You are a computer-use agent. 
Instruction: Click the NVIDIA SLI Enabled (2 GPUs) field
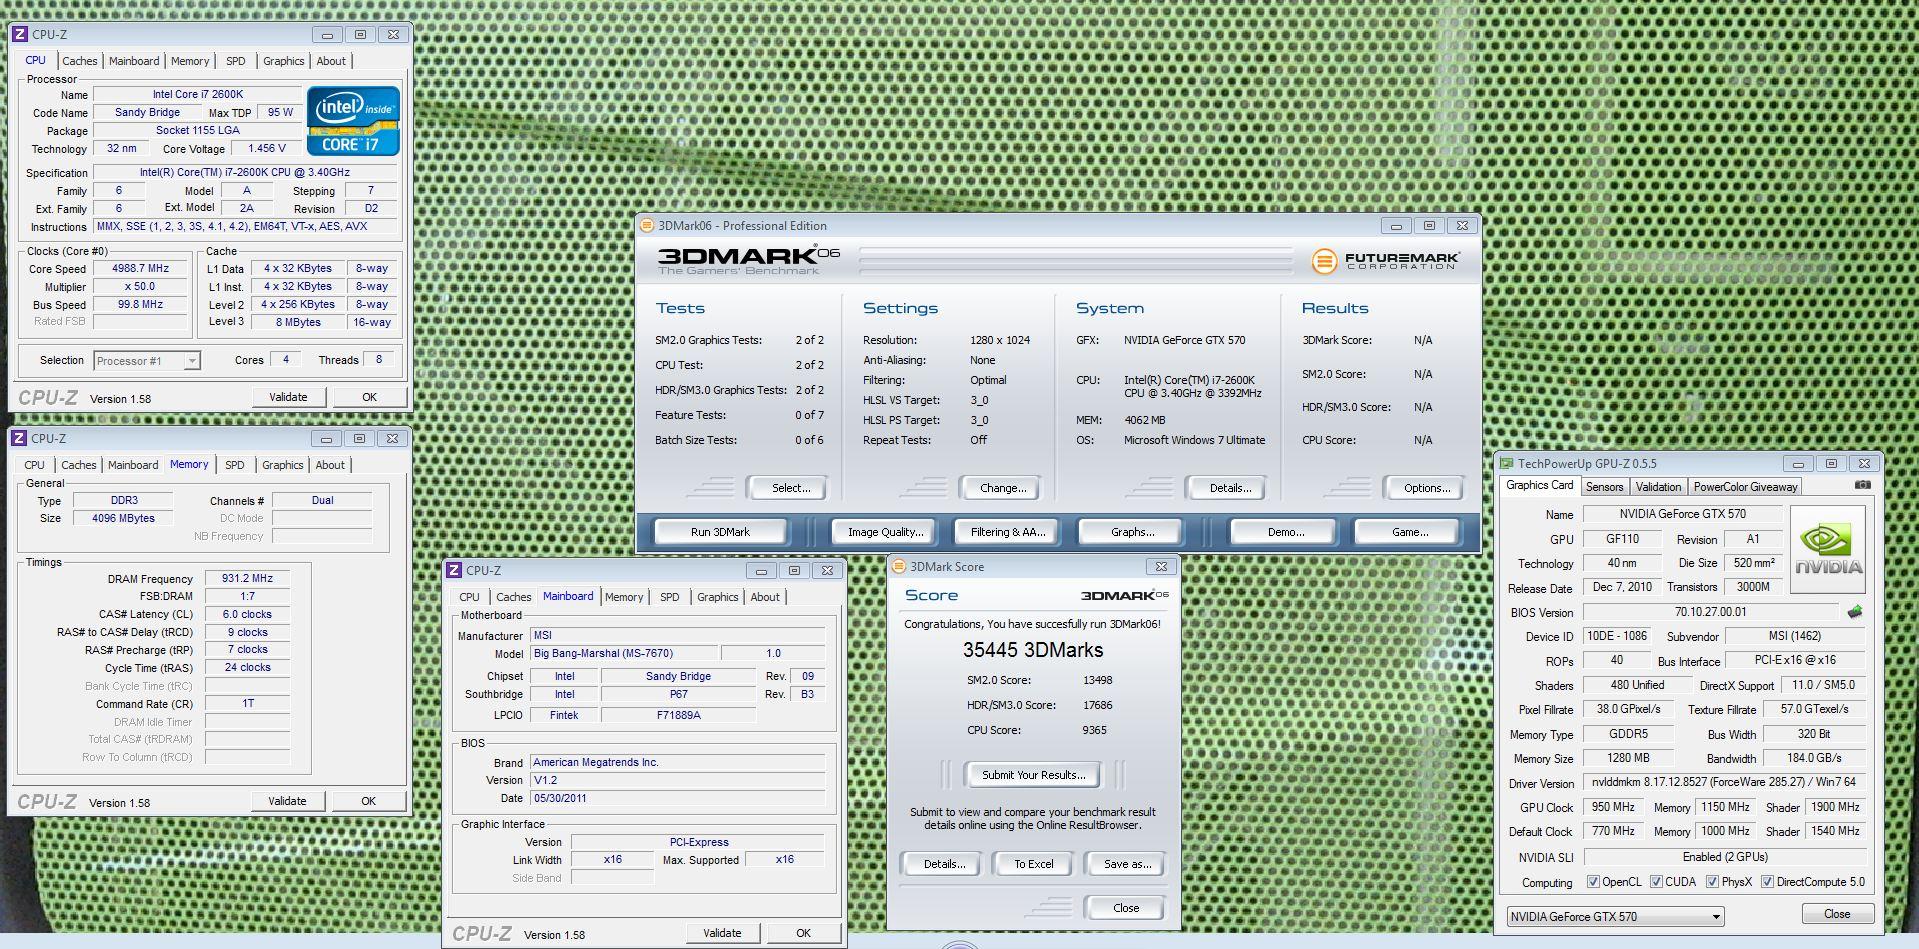point(1724,857)
